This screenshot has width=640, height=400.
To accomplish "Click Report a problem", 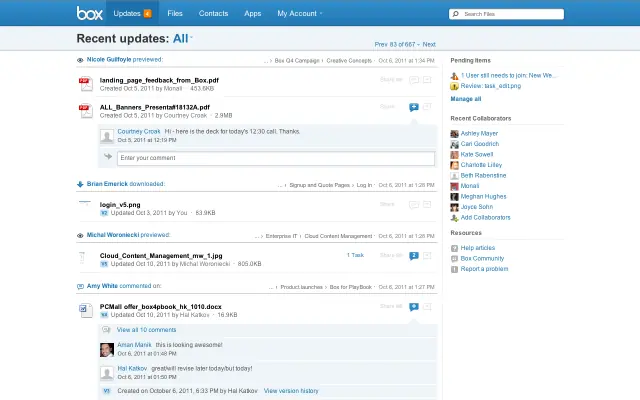I will click(484, 269).
